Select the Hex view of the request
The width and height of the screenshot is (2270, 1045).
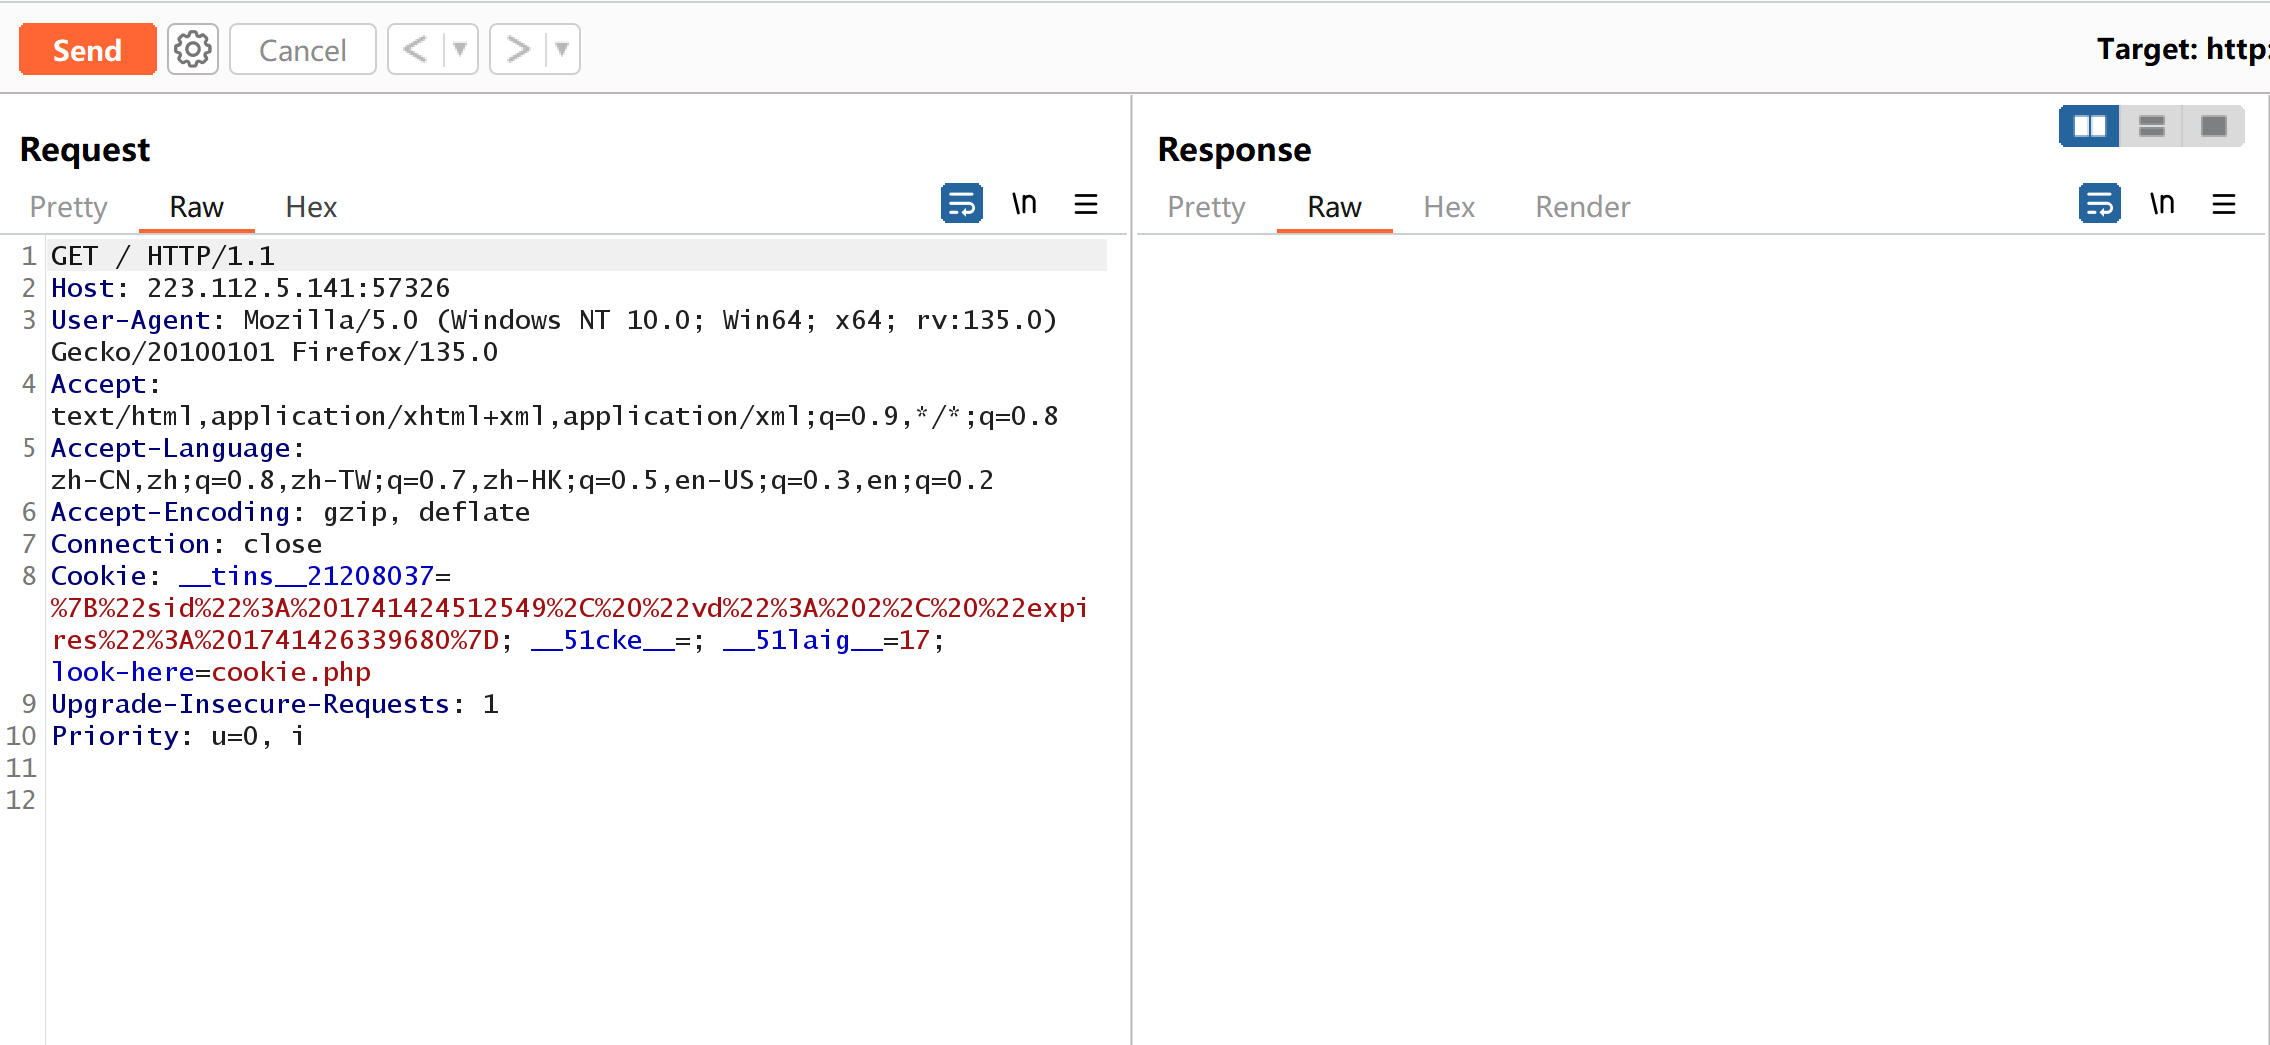click(x=310, y=207)
